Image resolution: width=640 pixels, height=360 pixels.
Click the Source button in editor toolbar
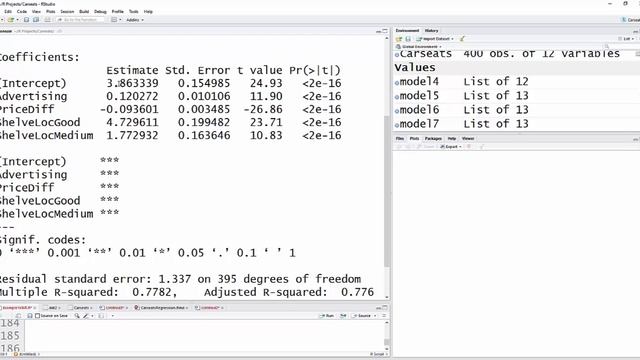point(361,316)
